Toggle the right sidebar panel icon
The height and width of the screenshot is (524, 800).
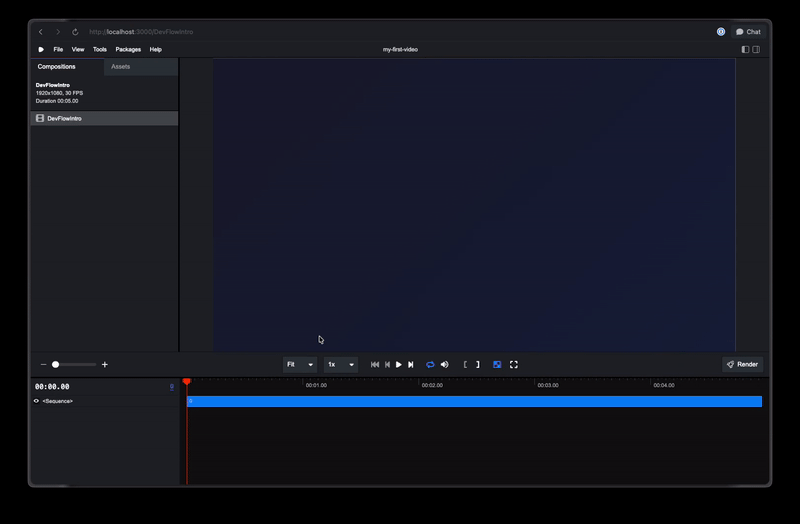pos(756,49)
